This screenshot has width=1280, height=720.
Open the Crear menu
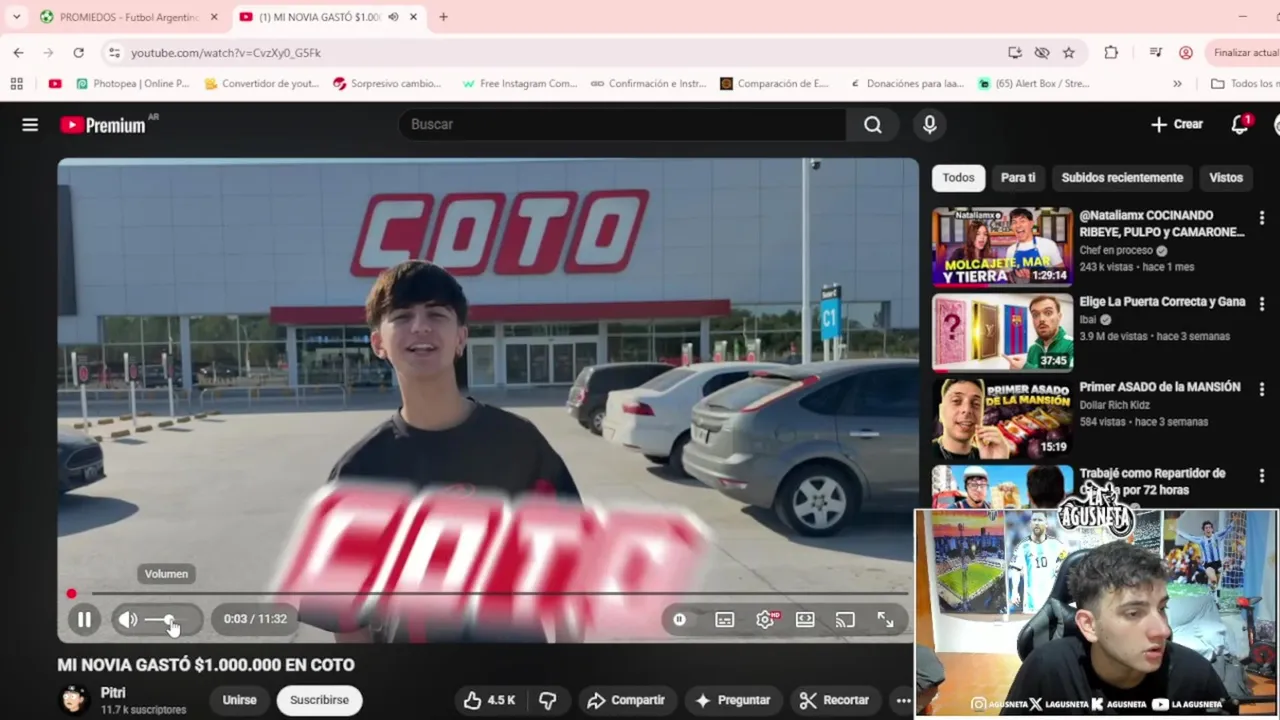1177,124
